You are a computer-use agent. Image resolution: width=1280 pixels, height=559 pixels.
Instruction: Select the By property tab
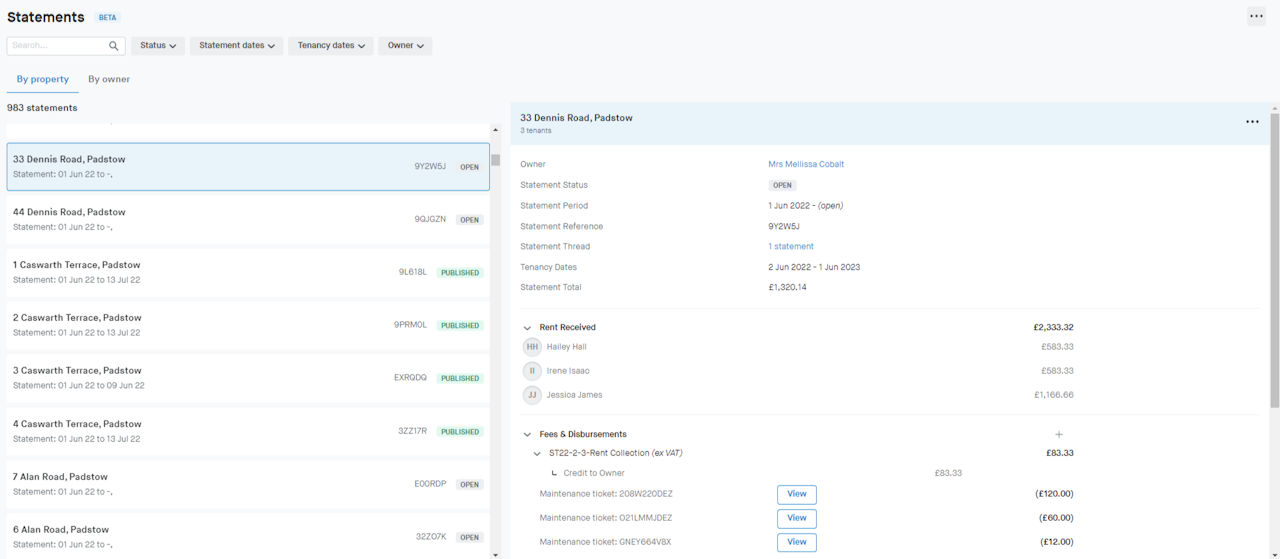click(x=43, y=79)
